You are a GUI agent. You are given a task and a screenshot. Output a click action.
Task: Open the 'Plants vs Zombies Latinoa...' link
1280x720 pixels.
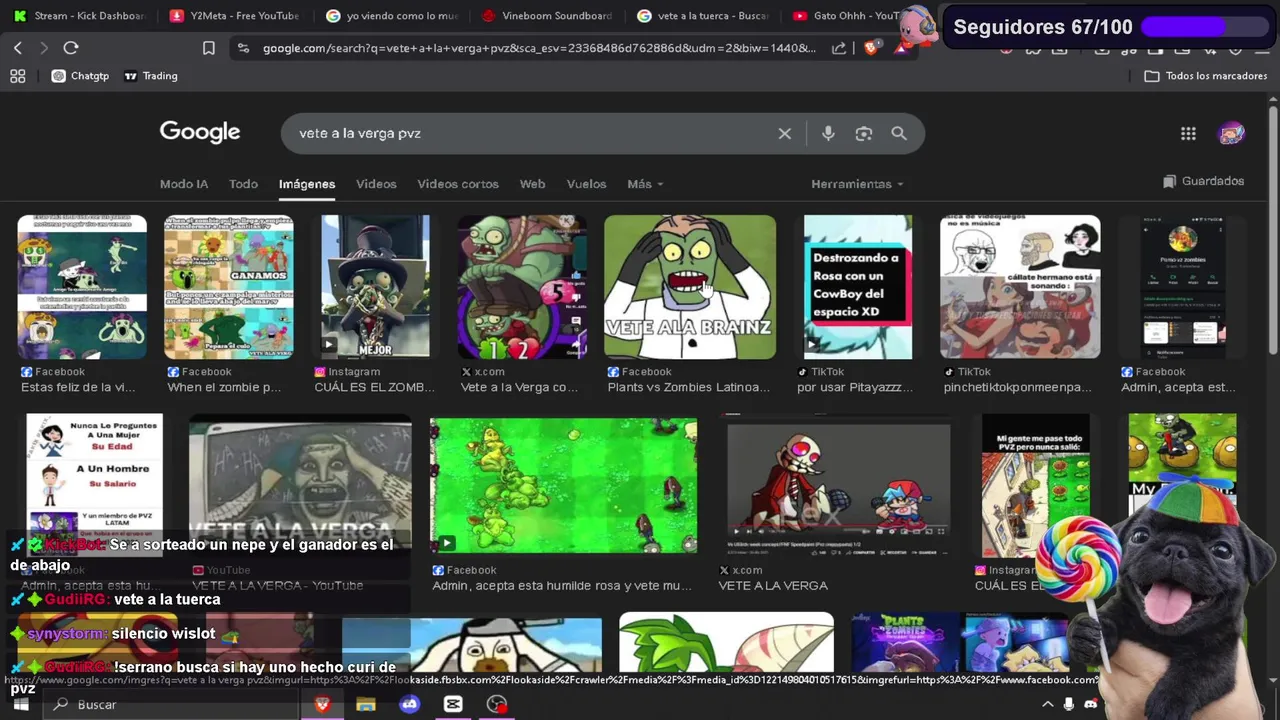tap(689, 387)
